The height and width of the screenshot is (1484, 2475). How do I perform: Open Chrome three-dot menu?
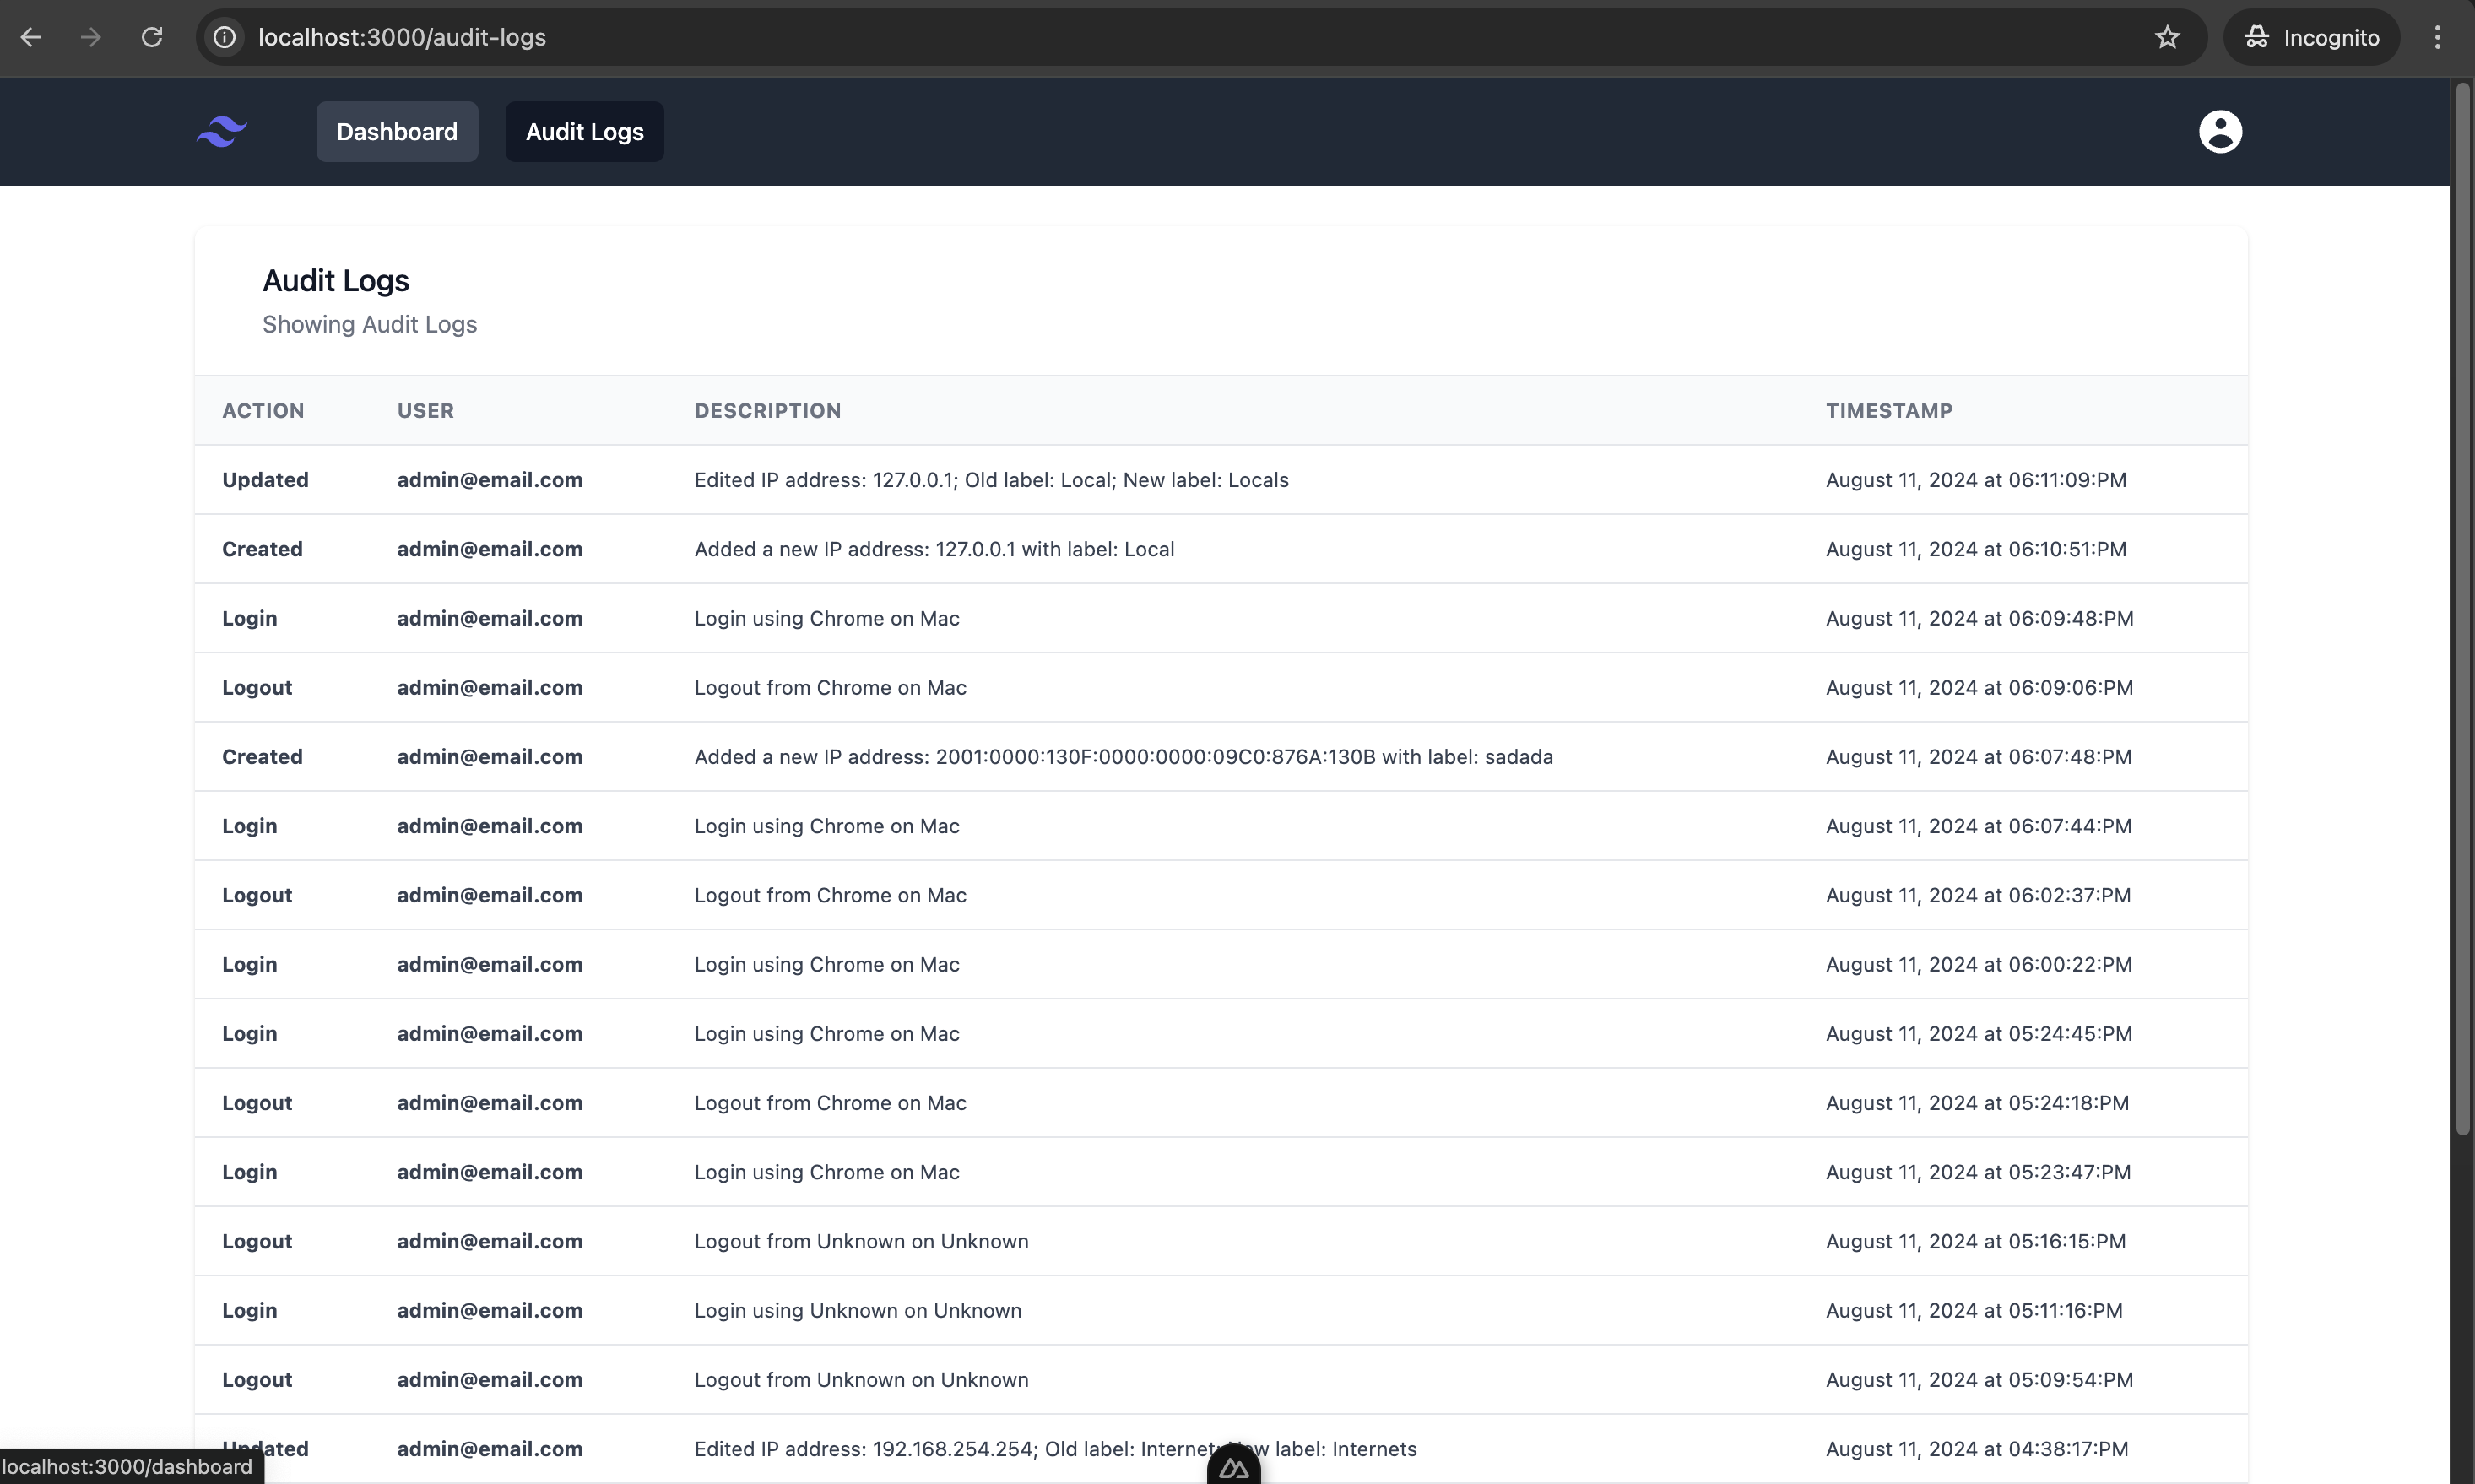2437,37
